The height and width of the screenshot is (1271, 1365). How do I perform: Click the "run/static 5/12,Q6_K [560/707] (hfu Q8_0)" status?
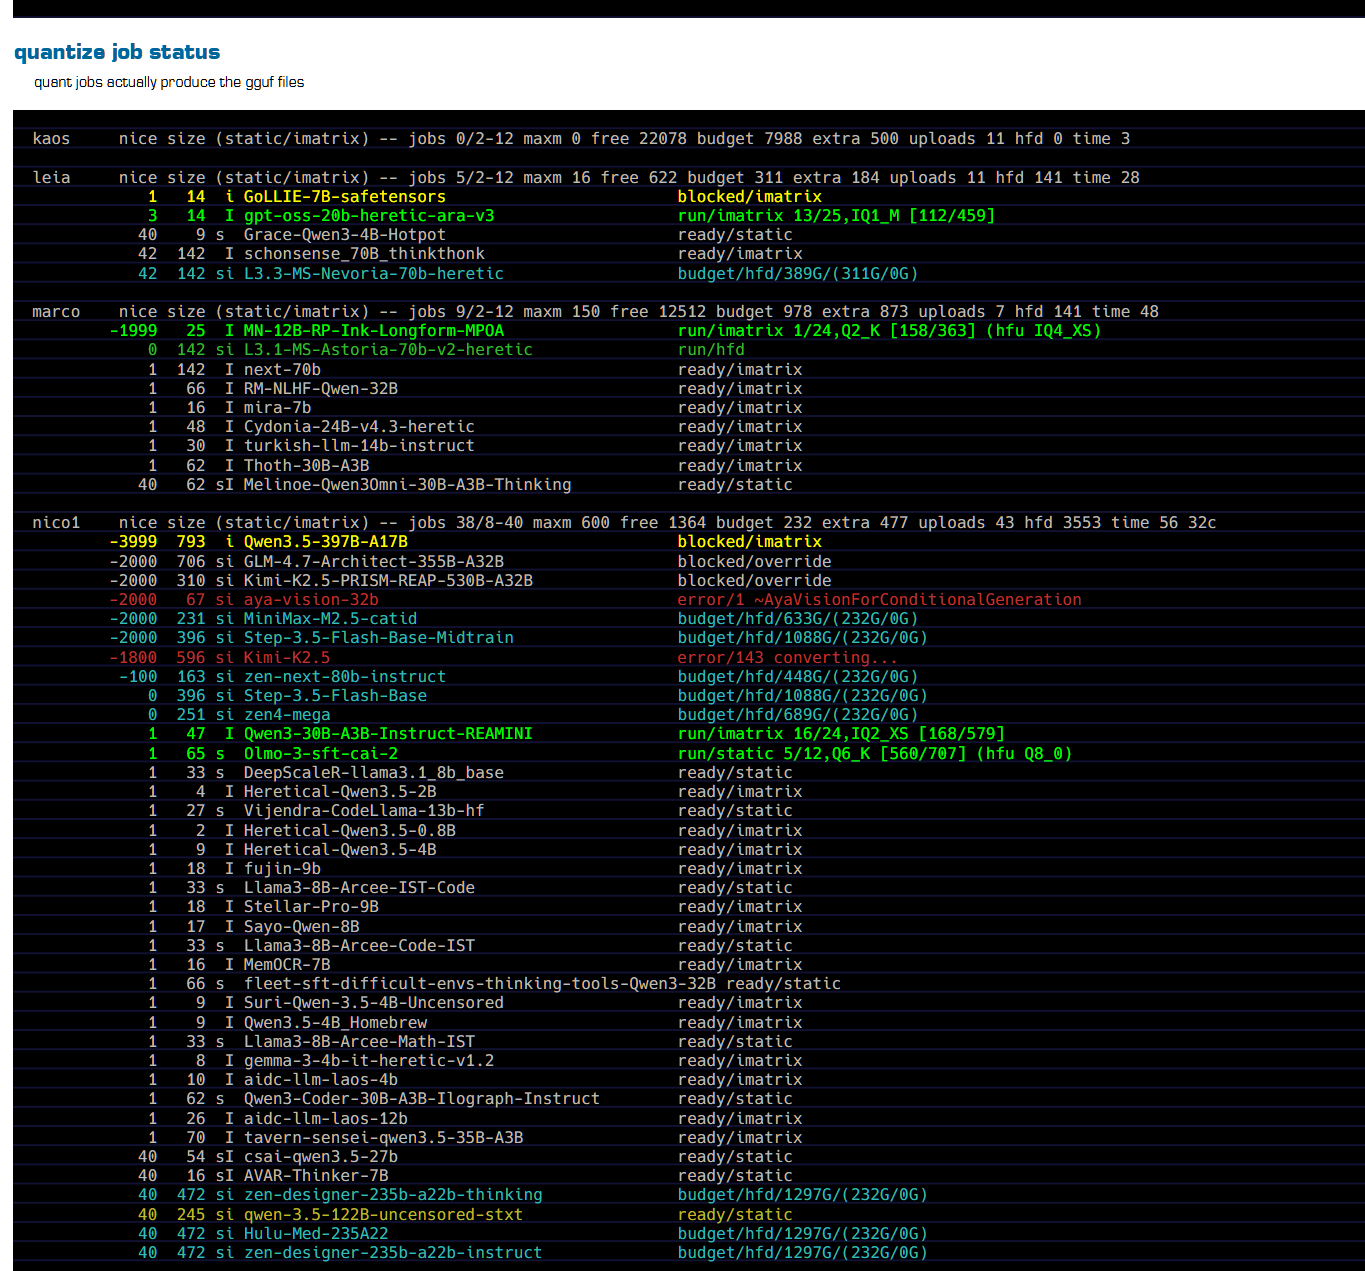[x=875, y=754]
